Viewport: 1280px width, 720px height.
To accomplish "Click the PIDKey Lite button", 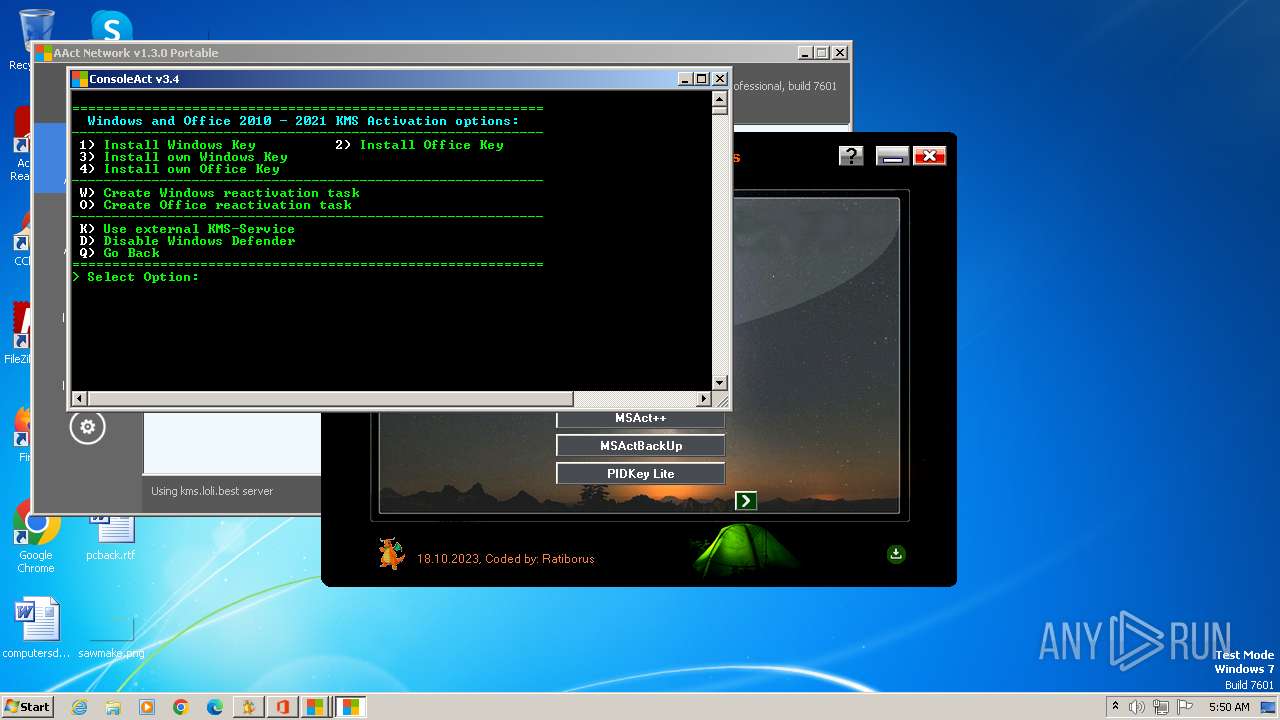I will [x=640, y=474].
